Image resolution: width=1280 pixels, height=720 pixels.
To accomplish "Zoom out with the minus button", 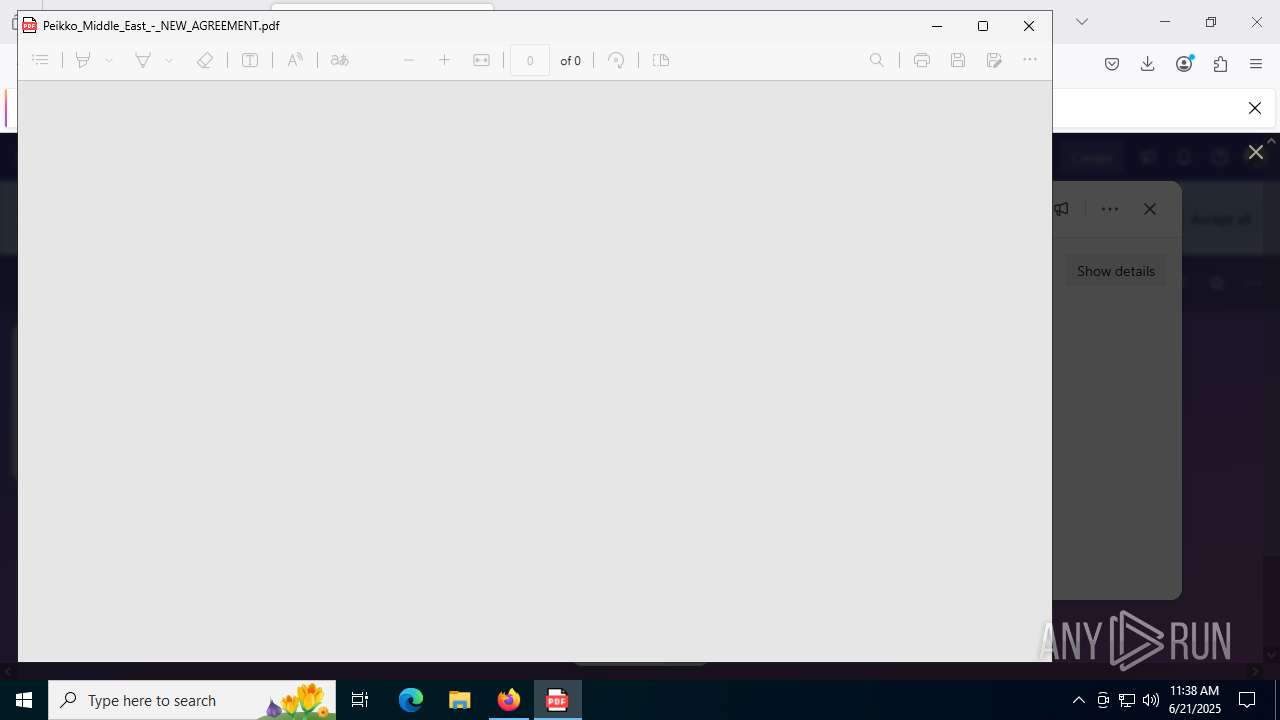I will (409, 60).
